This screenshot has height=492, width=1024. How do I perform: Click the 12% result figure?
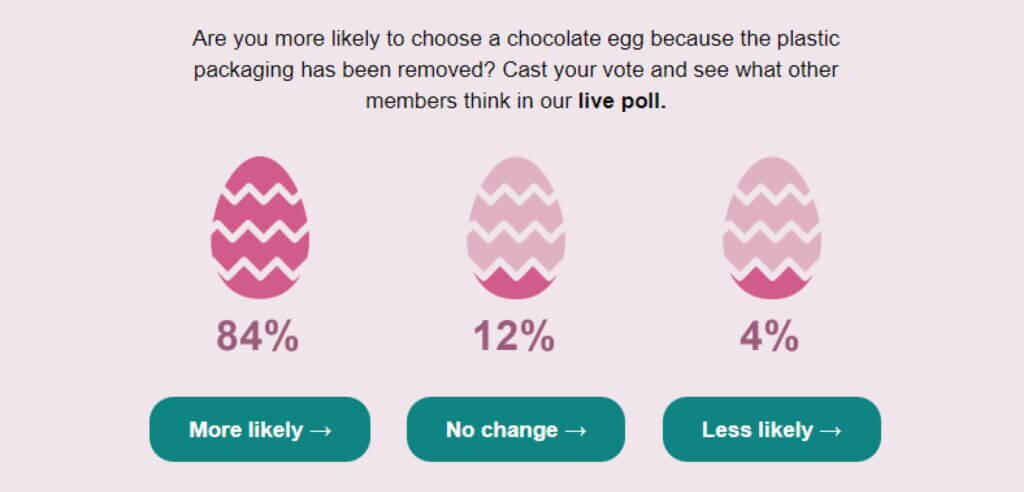point(514,337)
